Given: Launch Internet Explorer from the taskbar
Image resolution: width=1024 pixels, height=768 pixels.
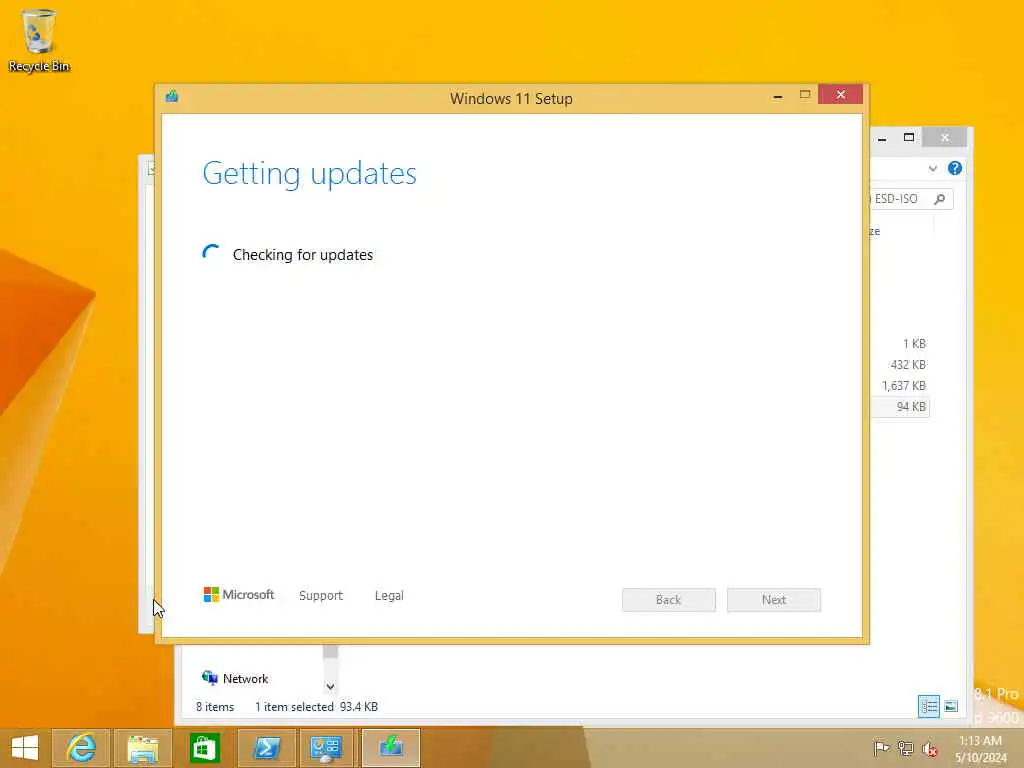Looking at the screenshot, I should 81,747.
